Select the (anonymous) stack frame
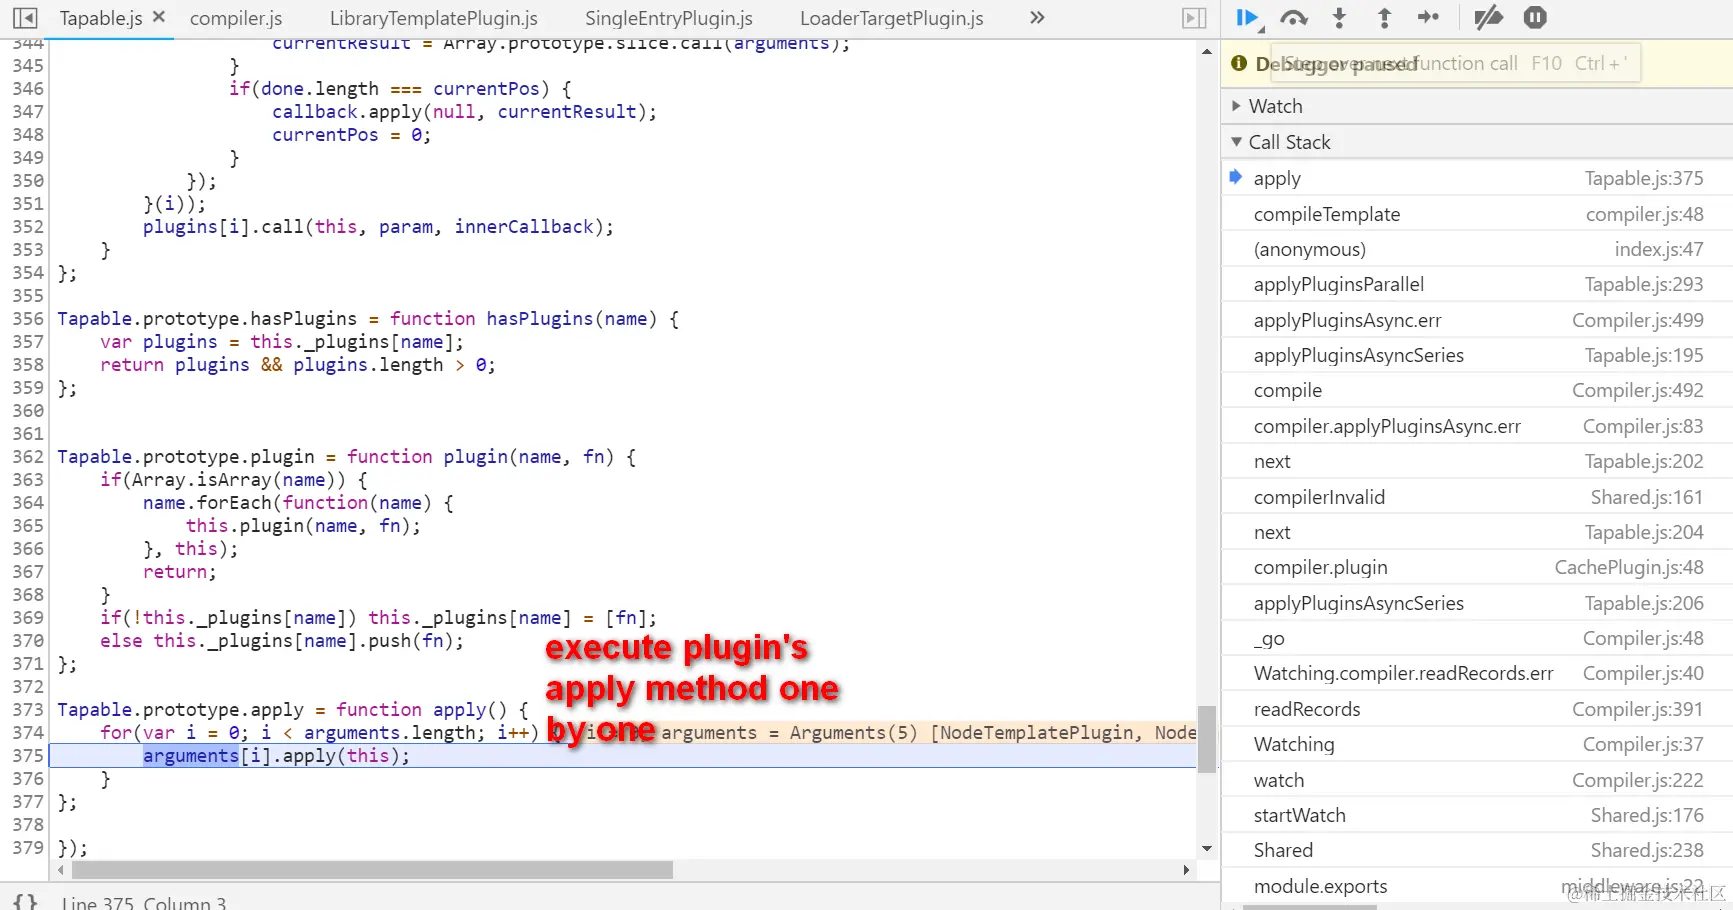This screenshot has height=910, width=1733. [1476, 249]
